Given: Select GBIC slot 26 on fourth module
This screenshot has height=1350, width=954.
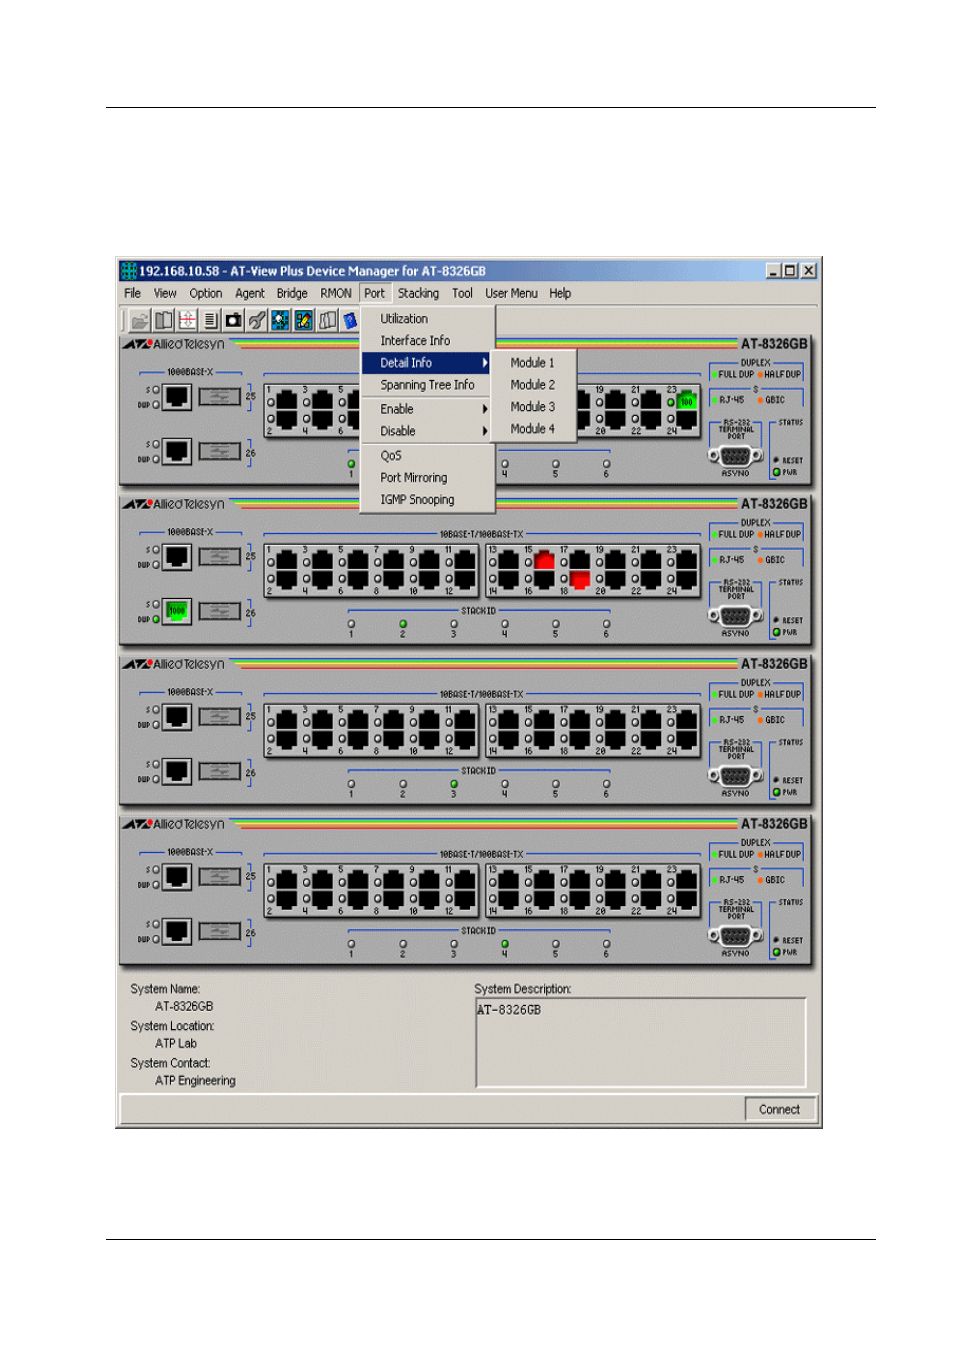Looking at the screenshot, I should pos(219,931).
